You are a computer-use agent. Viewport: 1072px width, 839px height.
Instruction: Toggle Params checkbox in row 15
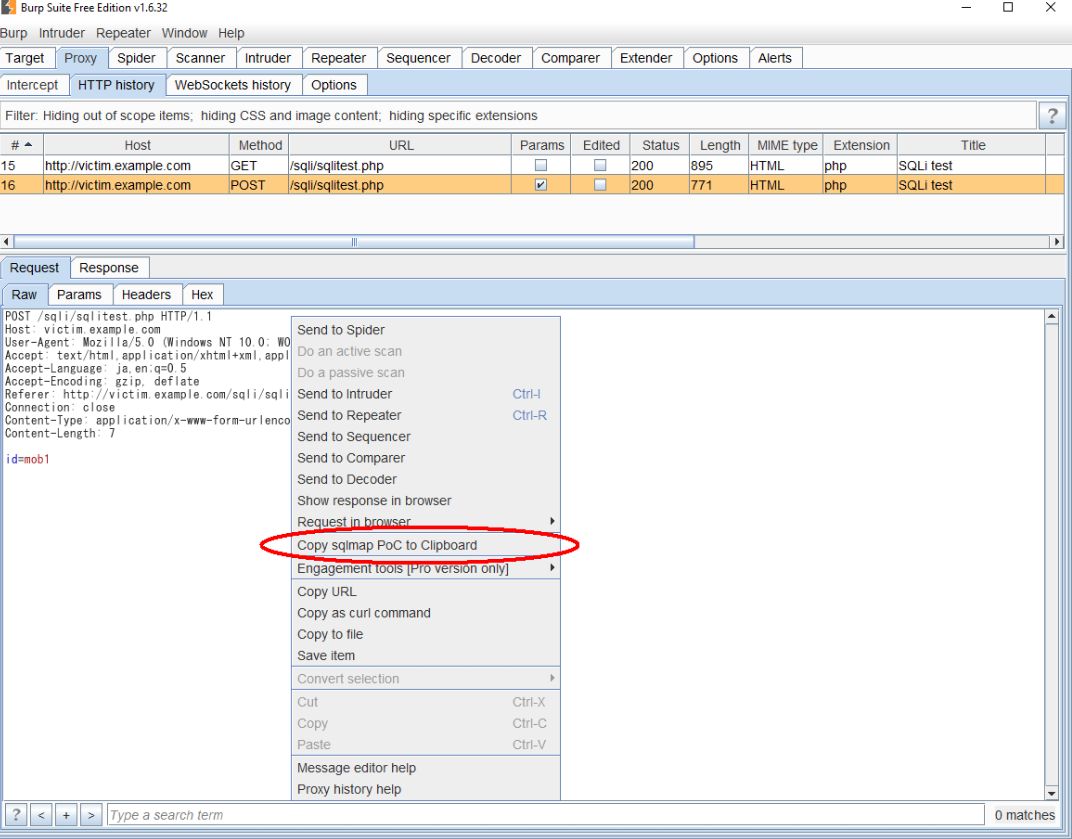(541, 165)
